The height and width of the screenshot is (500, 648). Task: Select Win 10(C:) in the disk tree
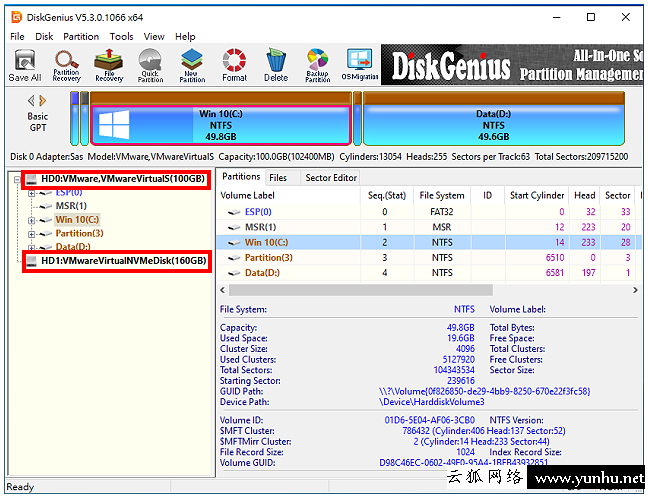(77, 219)
